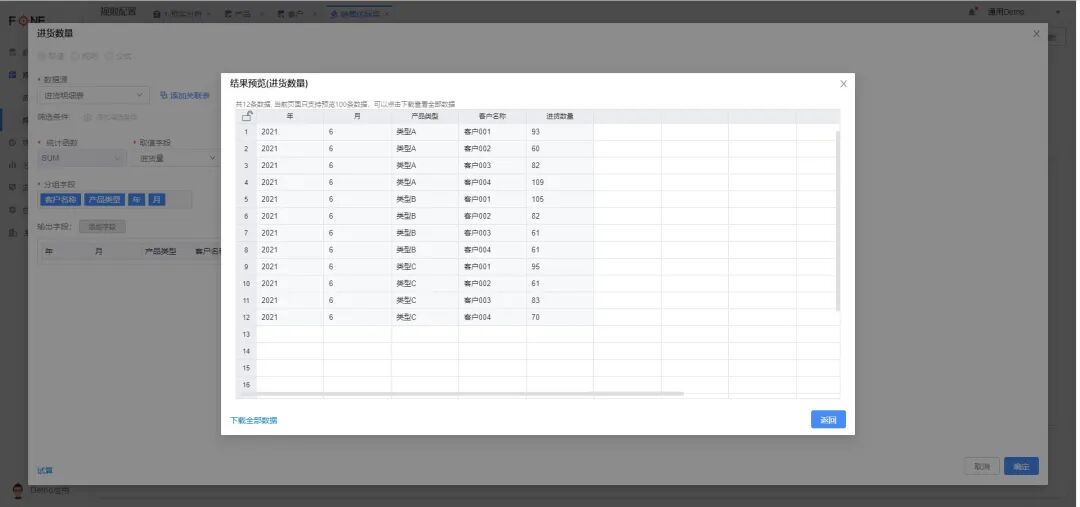The image size is (1080, 507).
Task: Select the 客户名称 grouping field tag
Action: click(61, 199)
